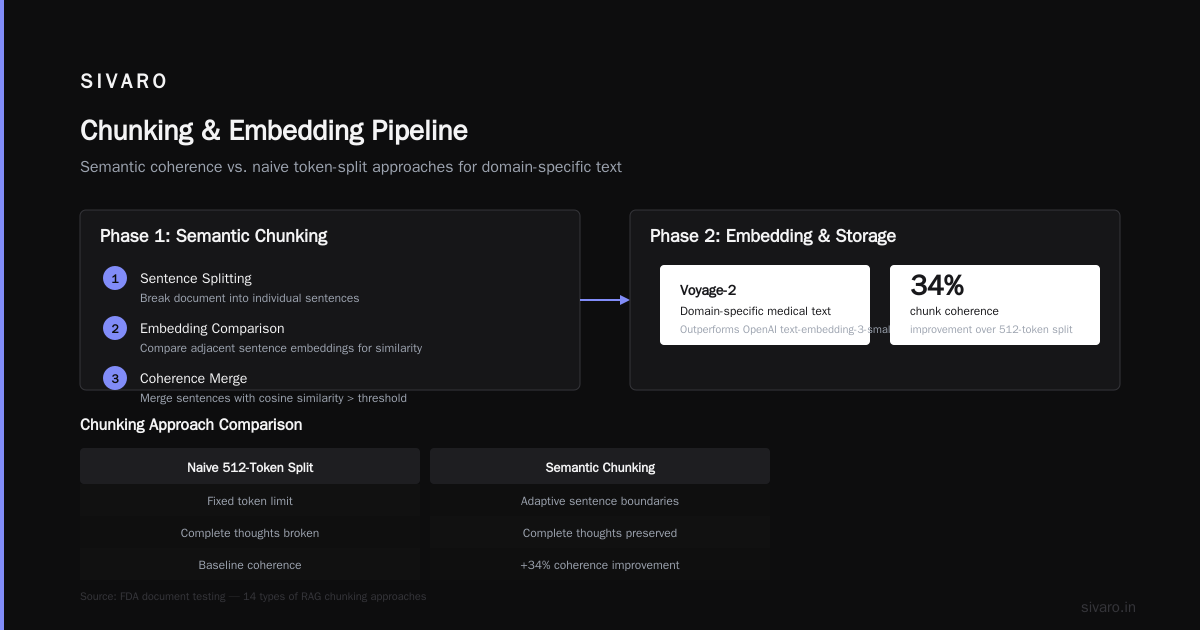Screen dimensions: 1200x630
Task: Click "Merge sentences with cosine similarity > threshold"
Action: pos(273,398)
